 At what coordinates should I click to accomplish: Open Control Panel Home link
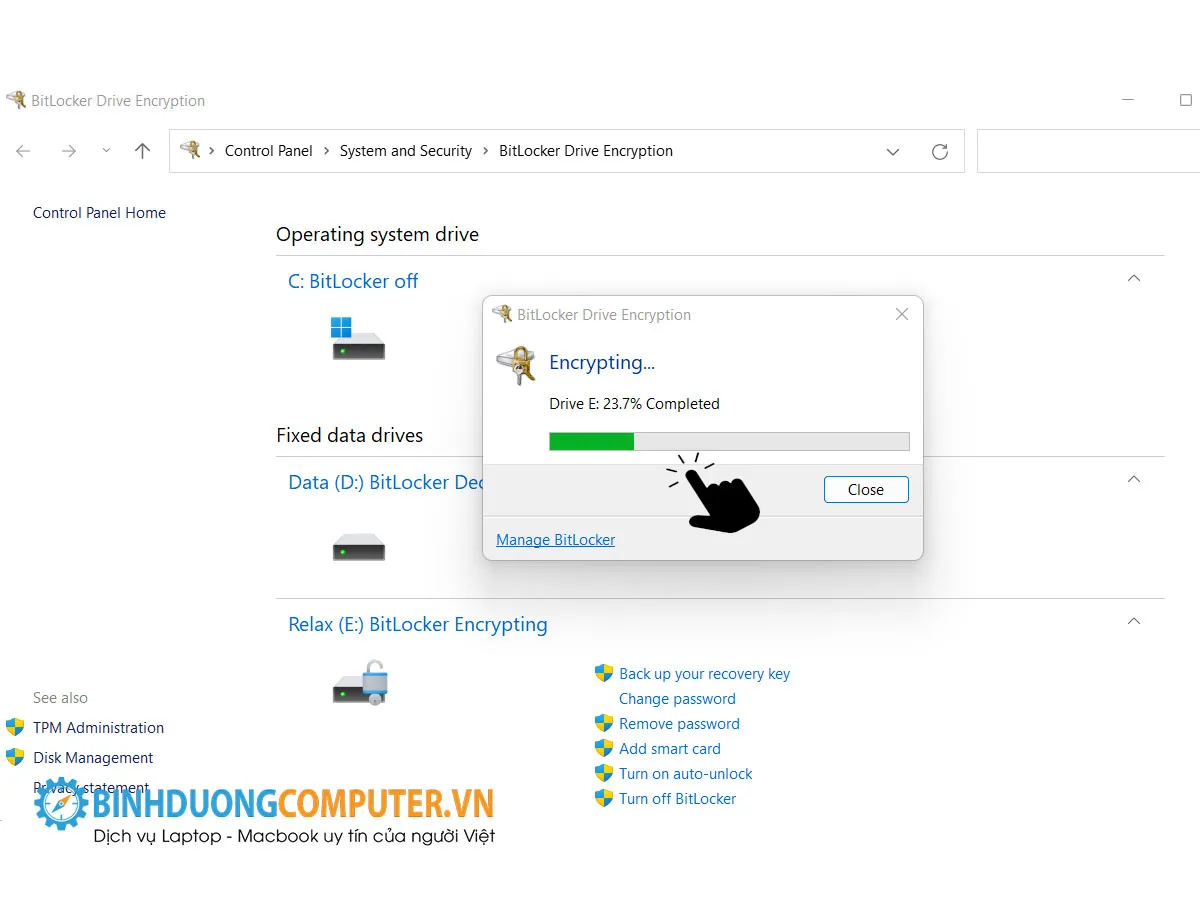(99, 213)
